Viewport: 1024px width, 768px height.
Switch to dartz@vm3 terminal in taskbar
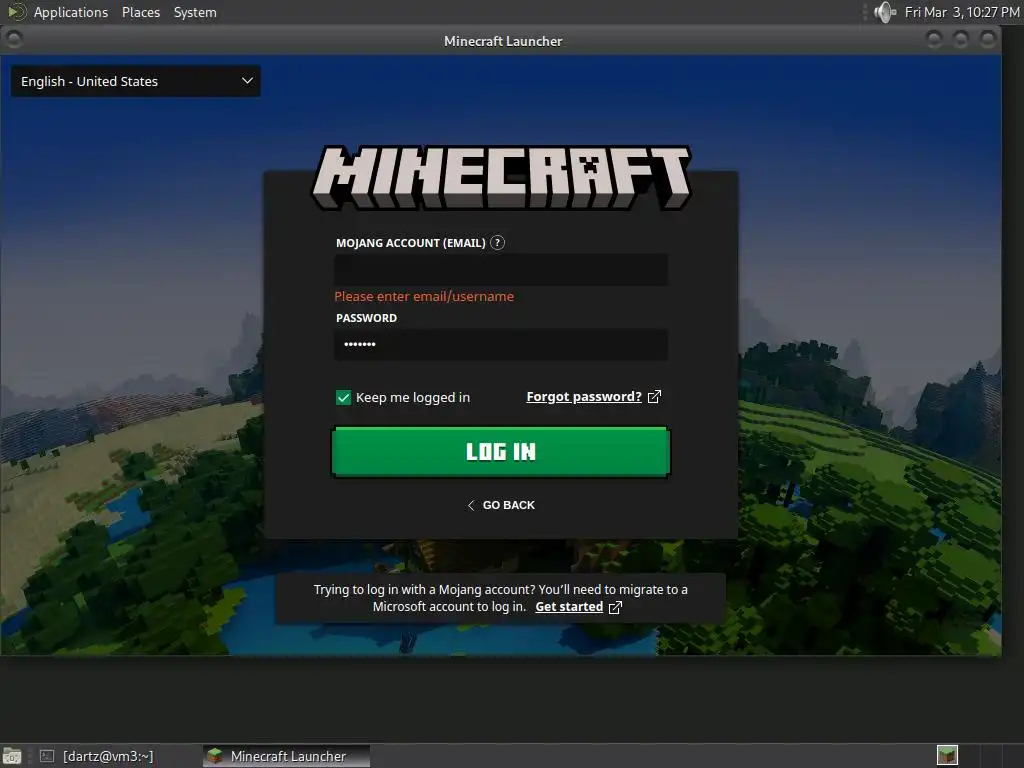point(98,756)
